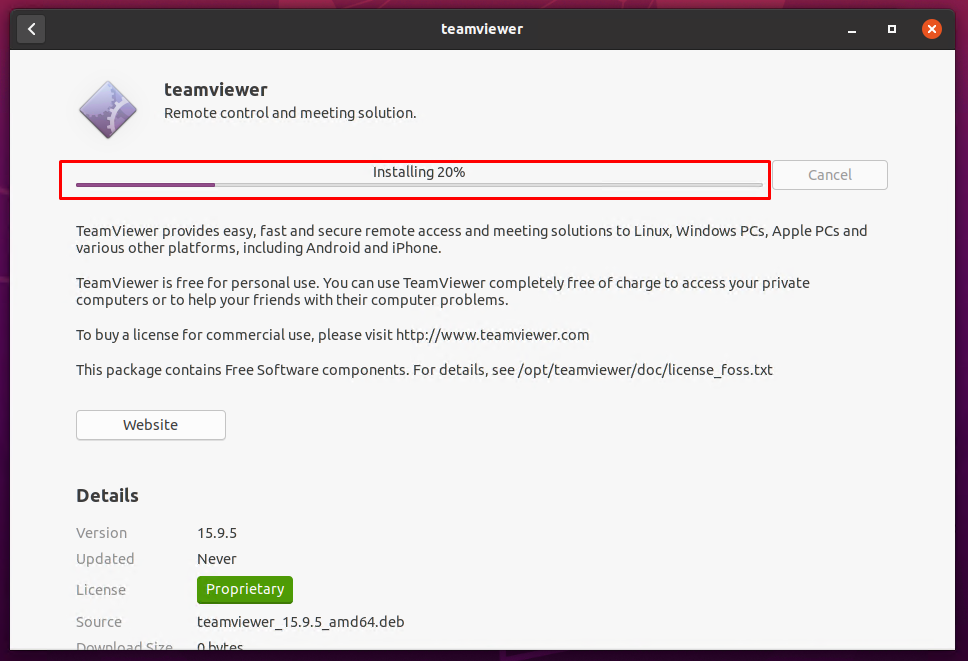Image resolution: width=968 pixels, height=661 pixels.
Task: Click the license_foss.txt path paragraph
Action: point(424,370)
